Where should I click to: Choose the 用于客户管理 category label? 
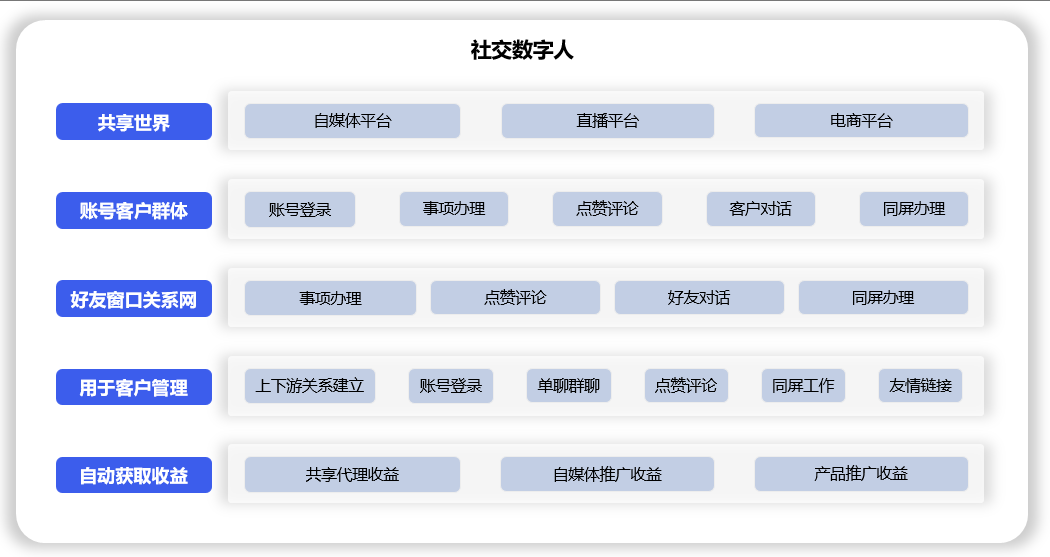coord(133,387)
